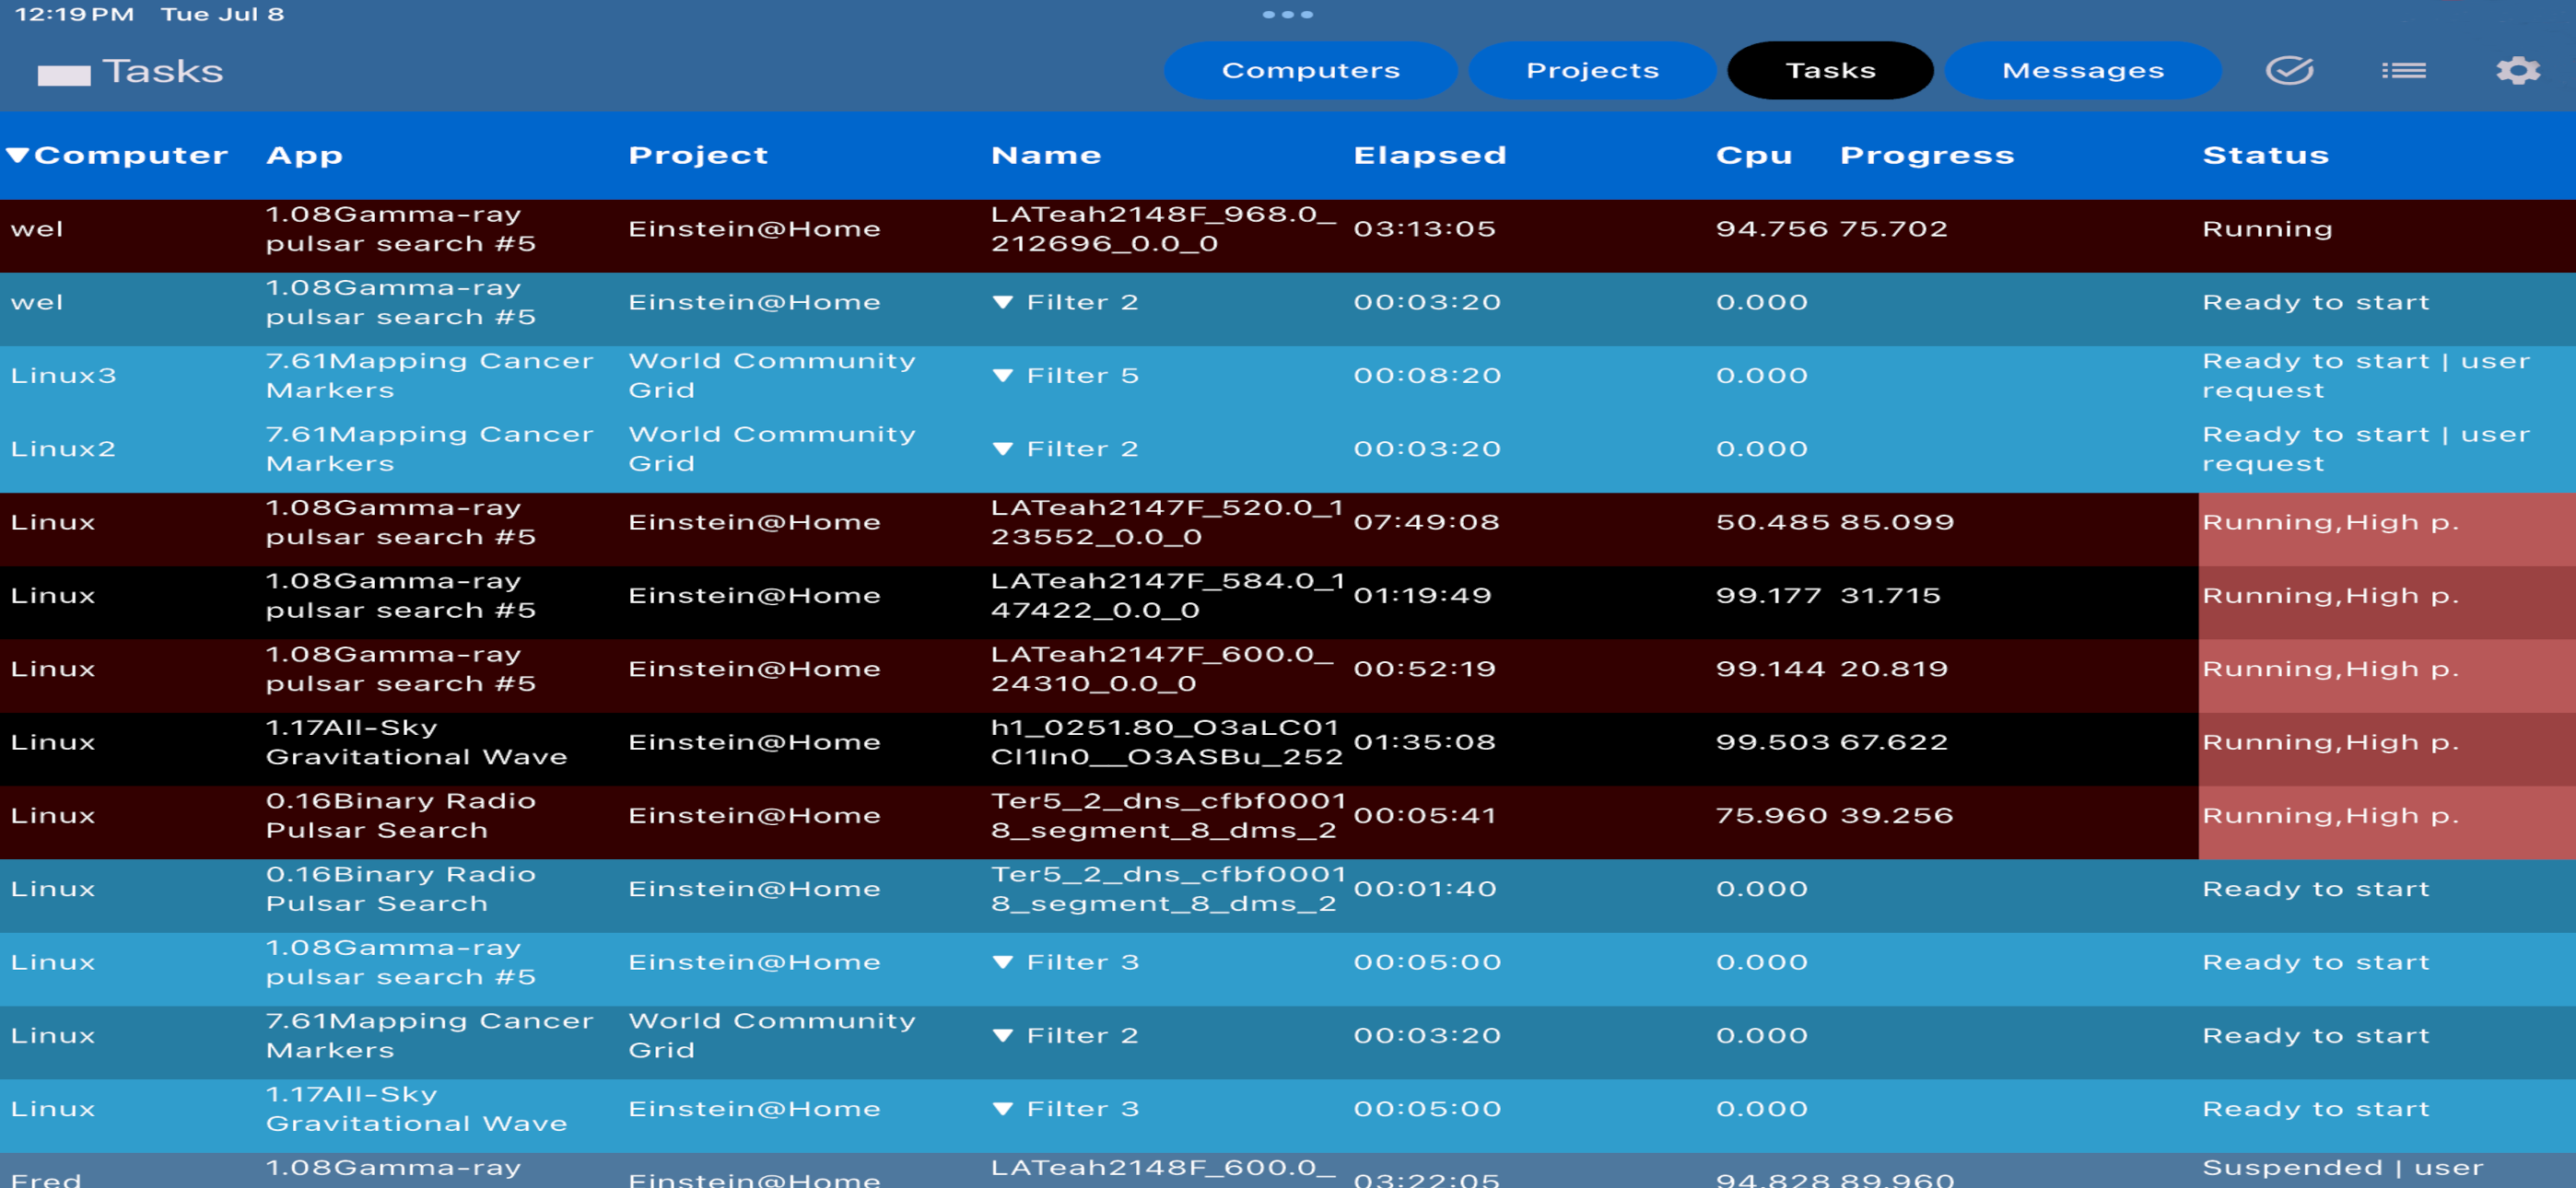Image resolution: width=2576 pixels, height=1188 pixels.
Task: Open the settings gear icon
Action: [2517, 70]
